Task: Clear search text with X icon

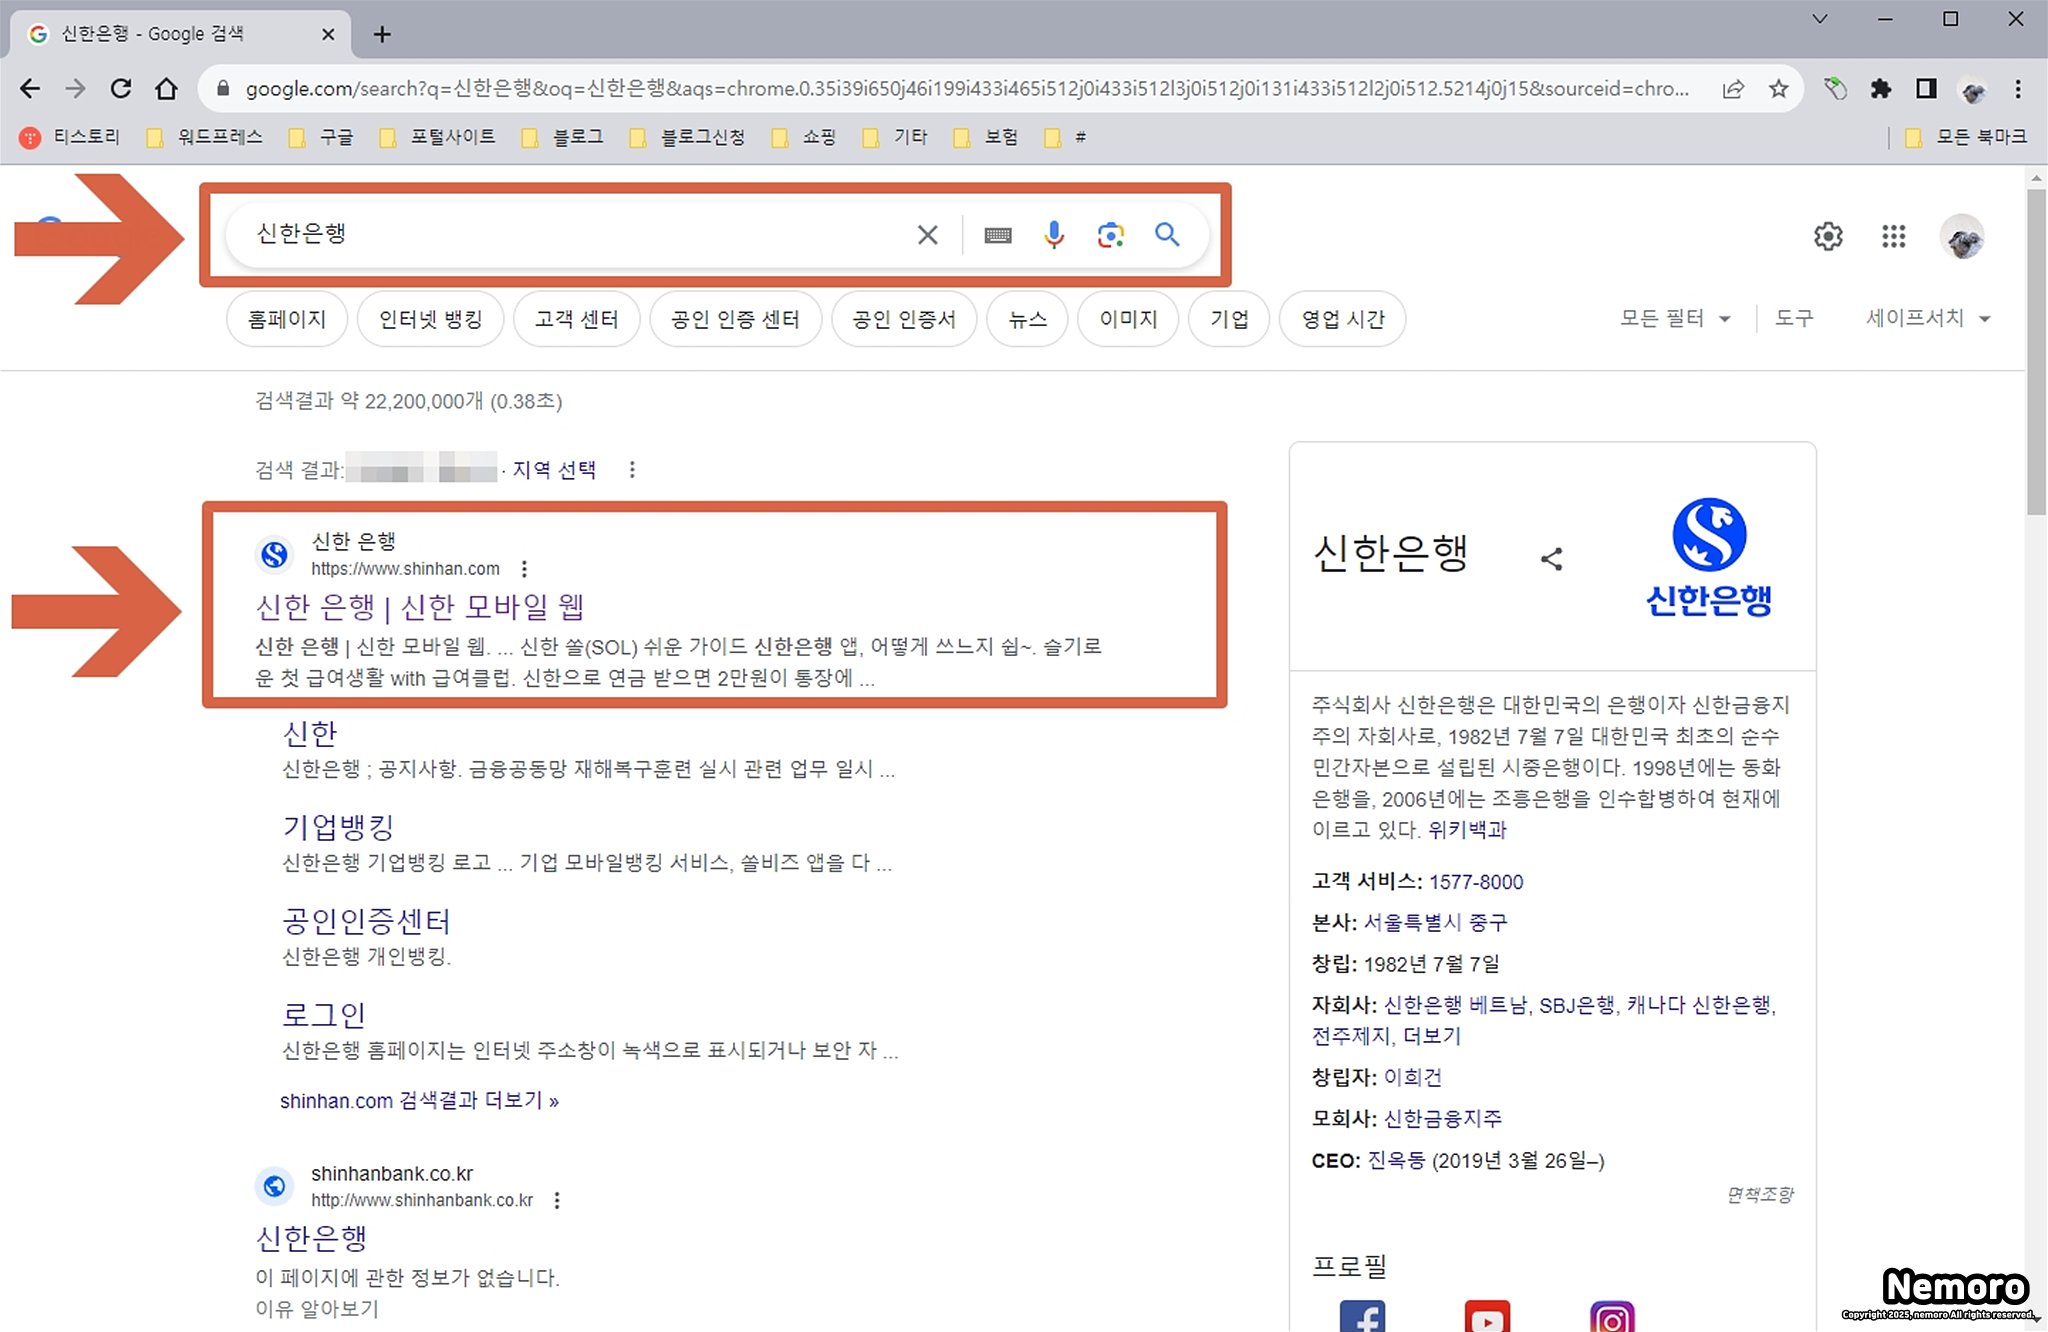Action: tap(927, 235)
